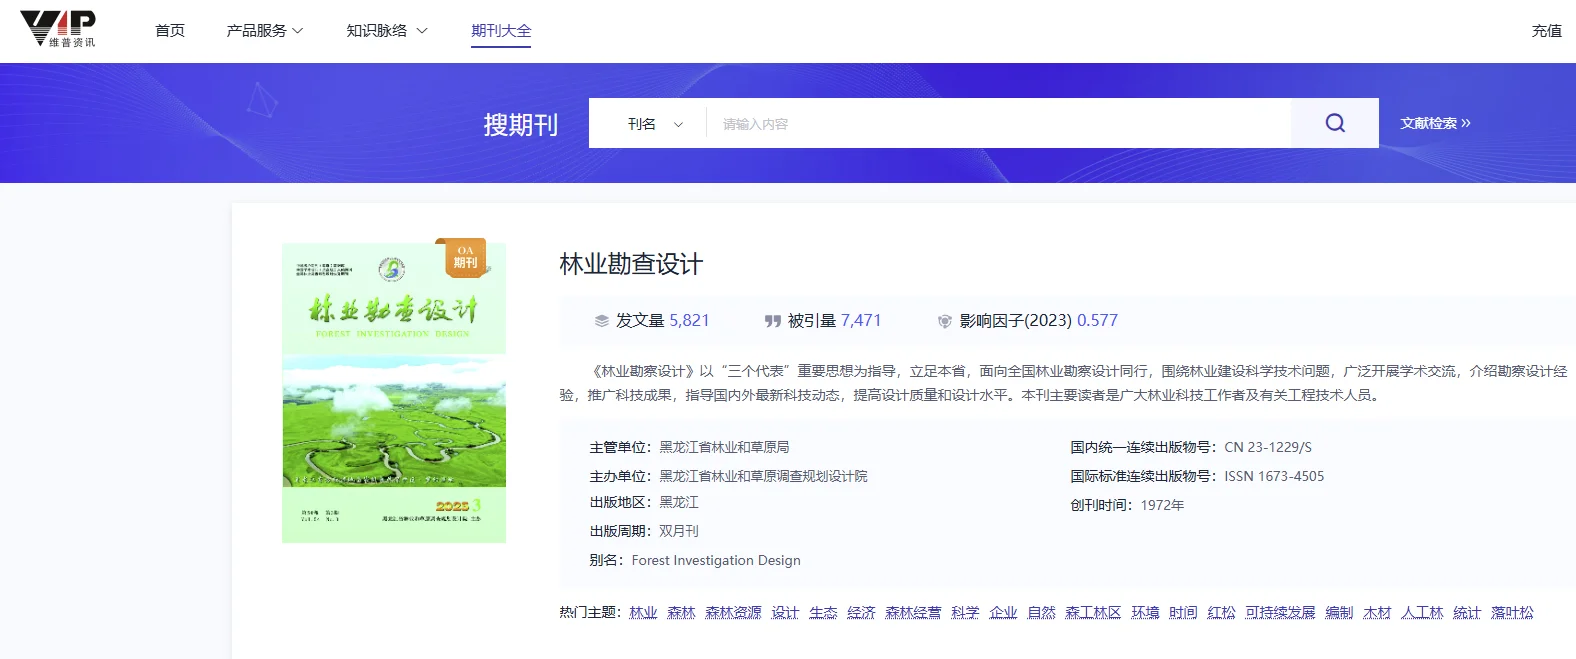1576x659 pixels.
Task: Click the 林业勘查设计 journal title
Action: coord(631,264)
